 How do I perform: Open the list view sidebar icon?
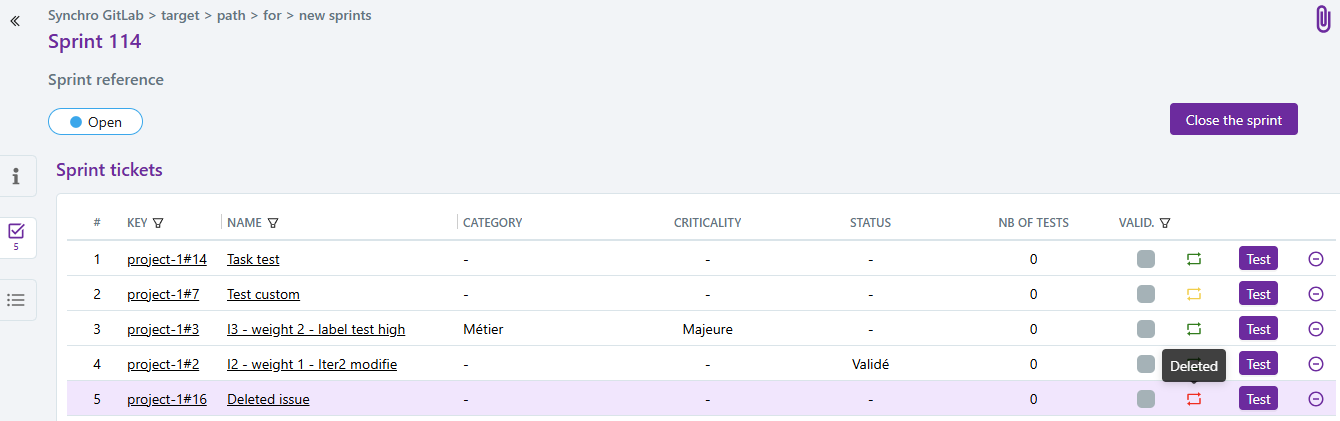[16, 300]
